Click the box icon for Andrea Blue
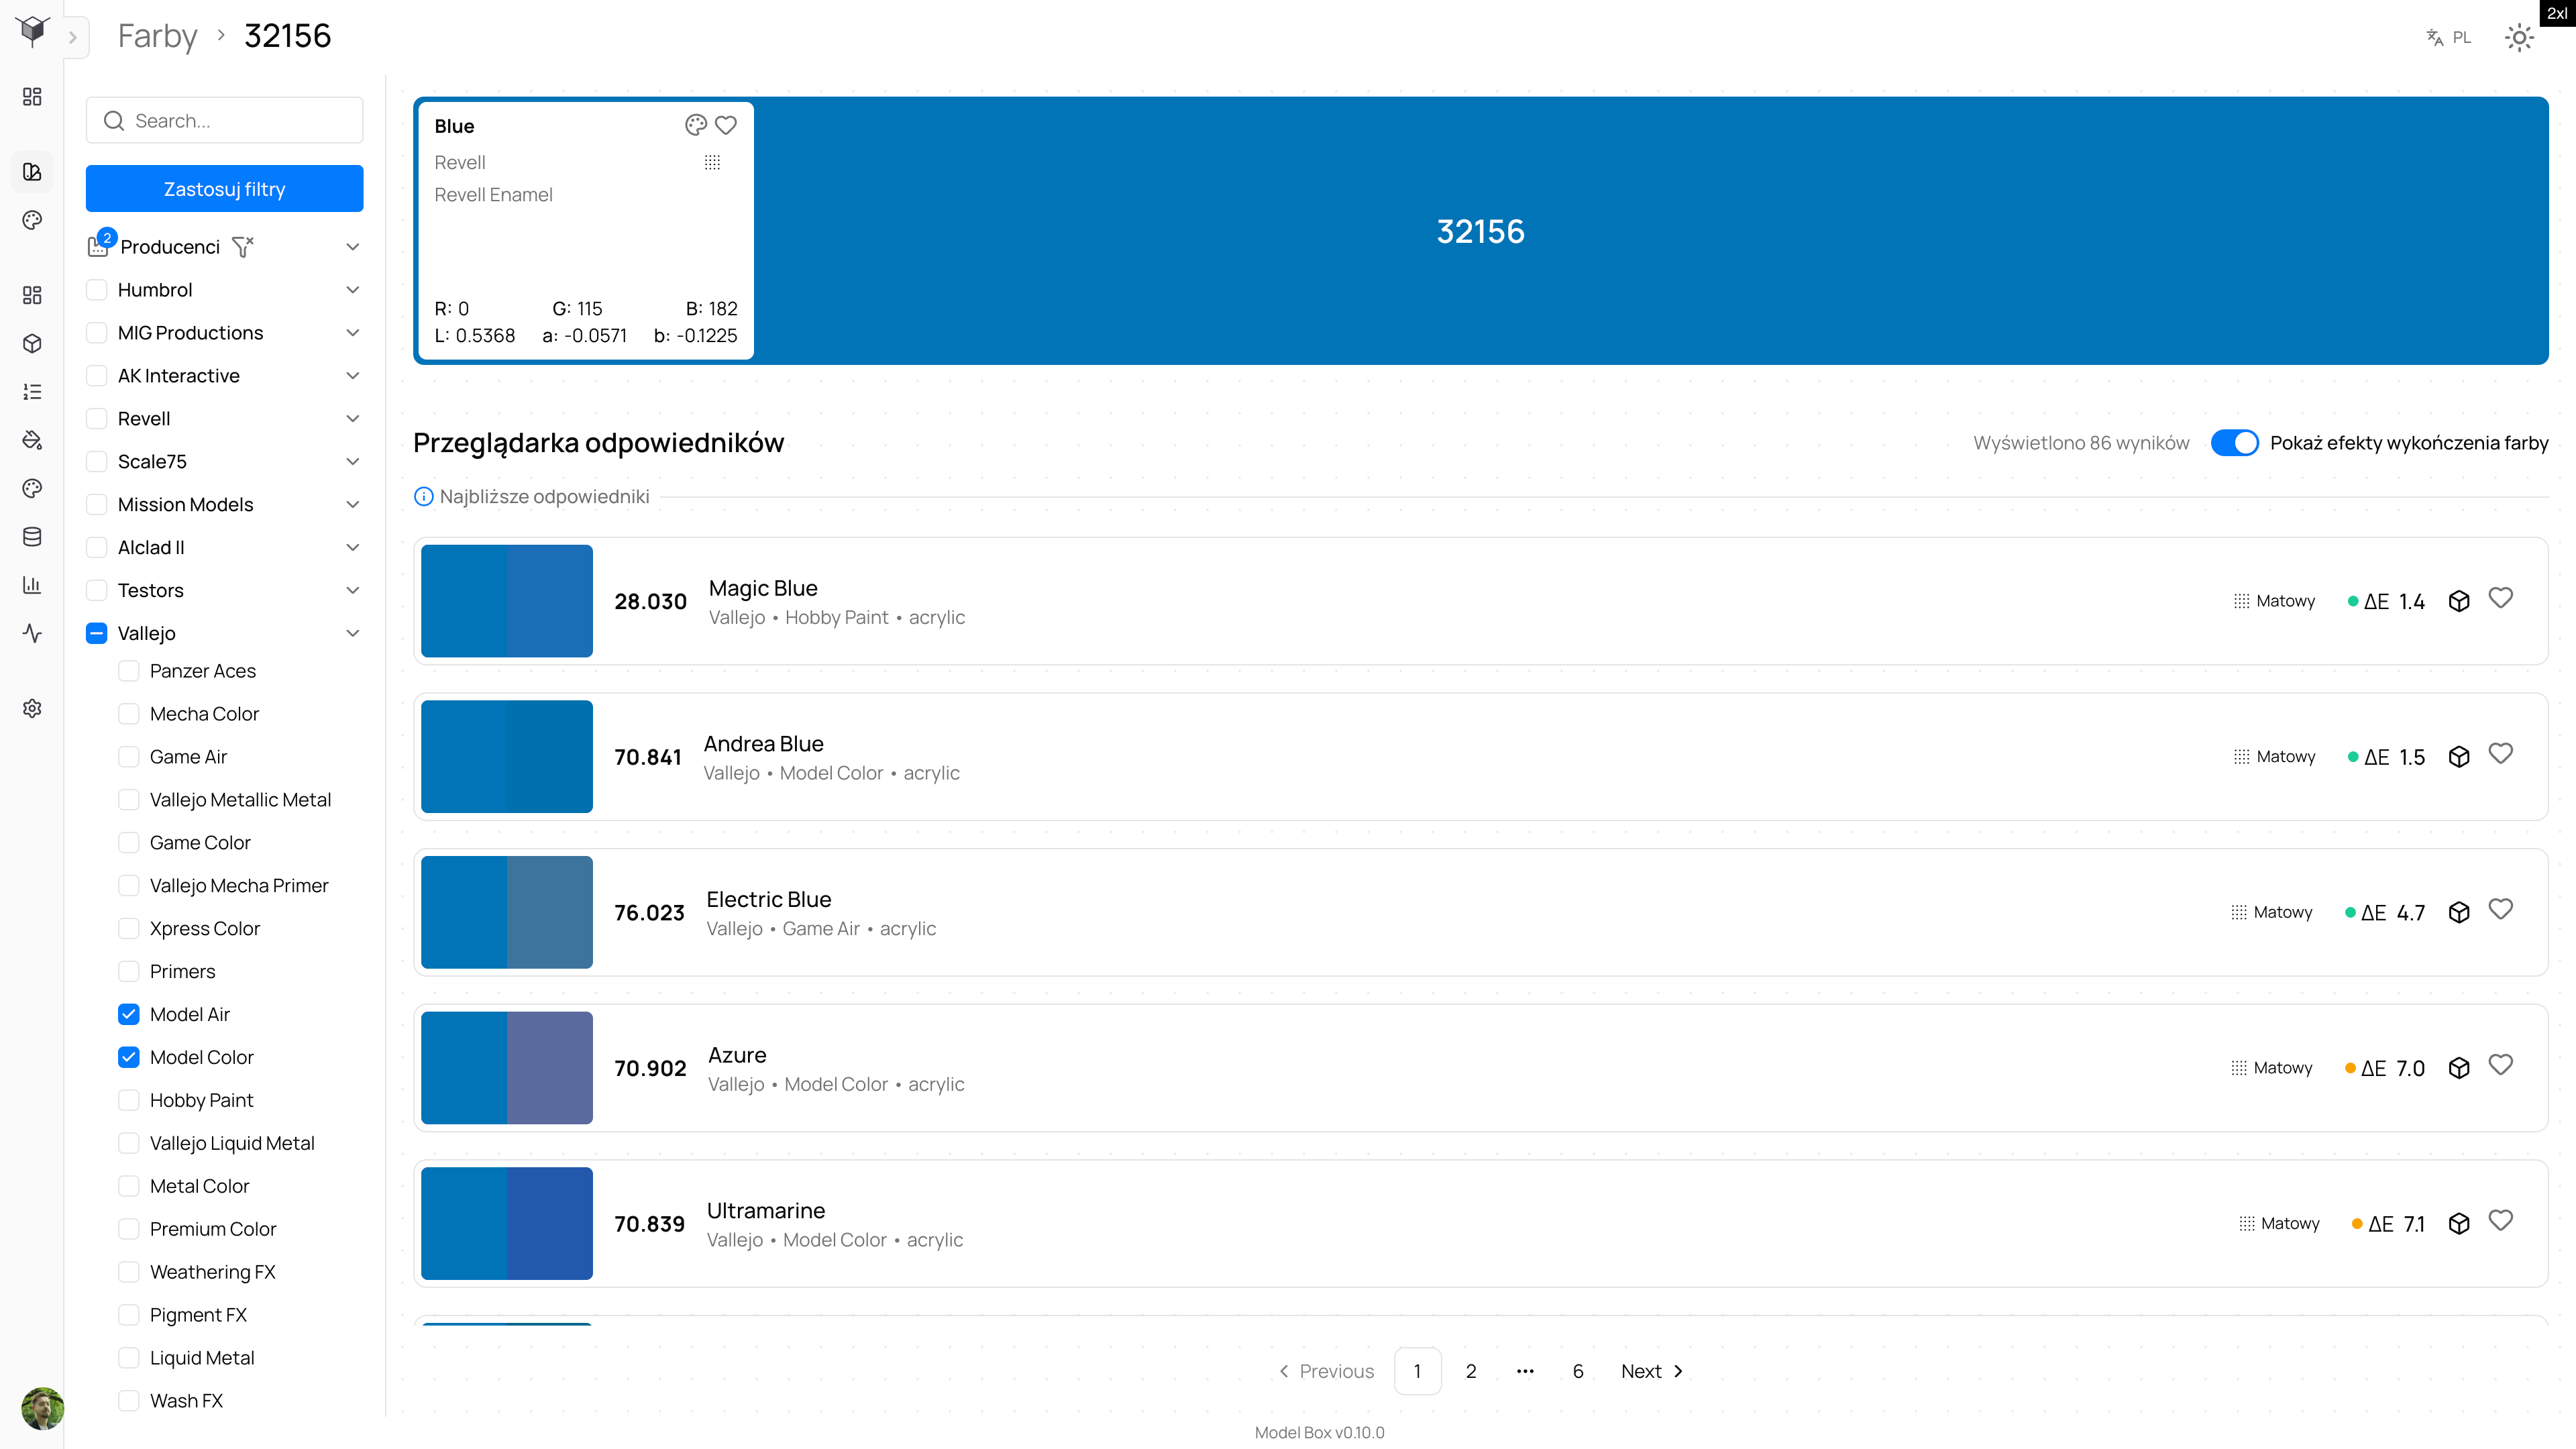2576x1449 pixels. click(2459, 757)
